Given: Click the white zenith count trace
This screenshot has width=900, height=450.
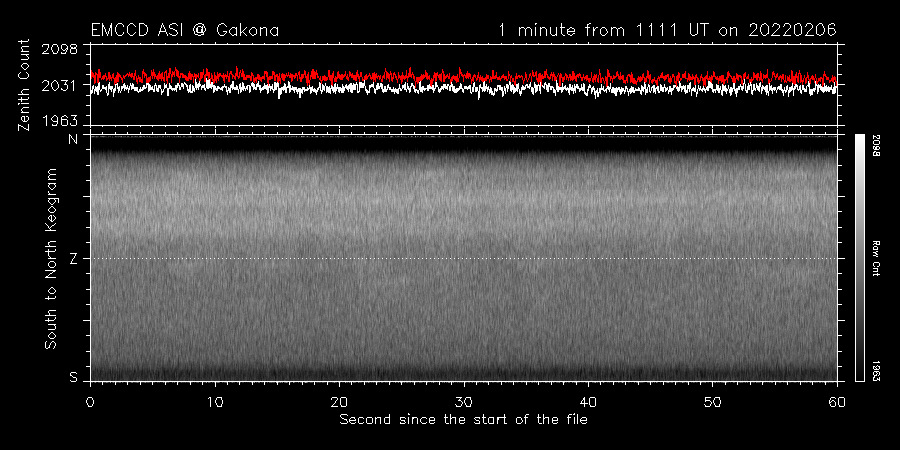Looking at the screenshot, I should [x=463, y=88].
